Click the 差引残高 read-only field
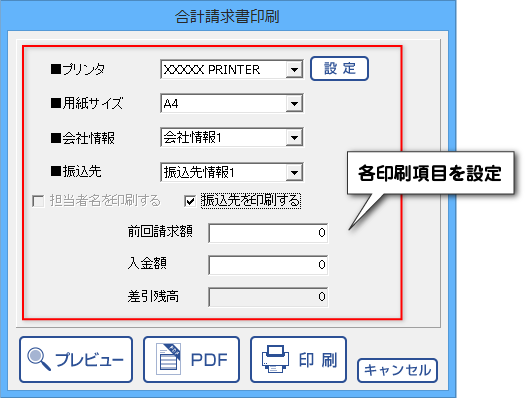The width and height of the screenshot is (525, 398). tap(268, 297)
